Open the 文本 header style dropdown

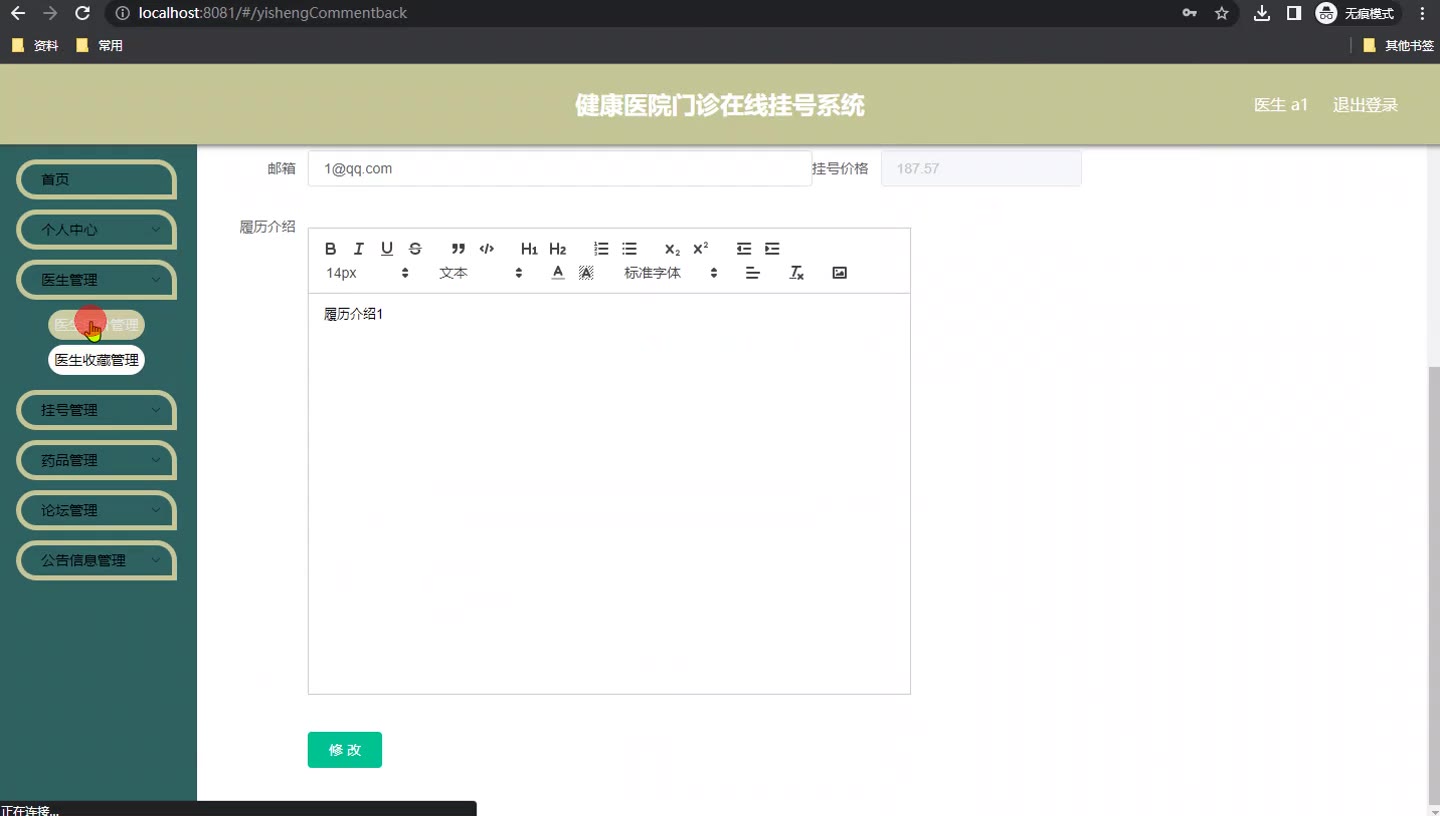click(480, 273)
